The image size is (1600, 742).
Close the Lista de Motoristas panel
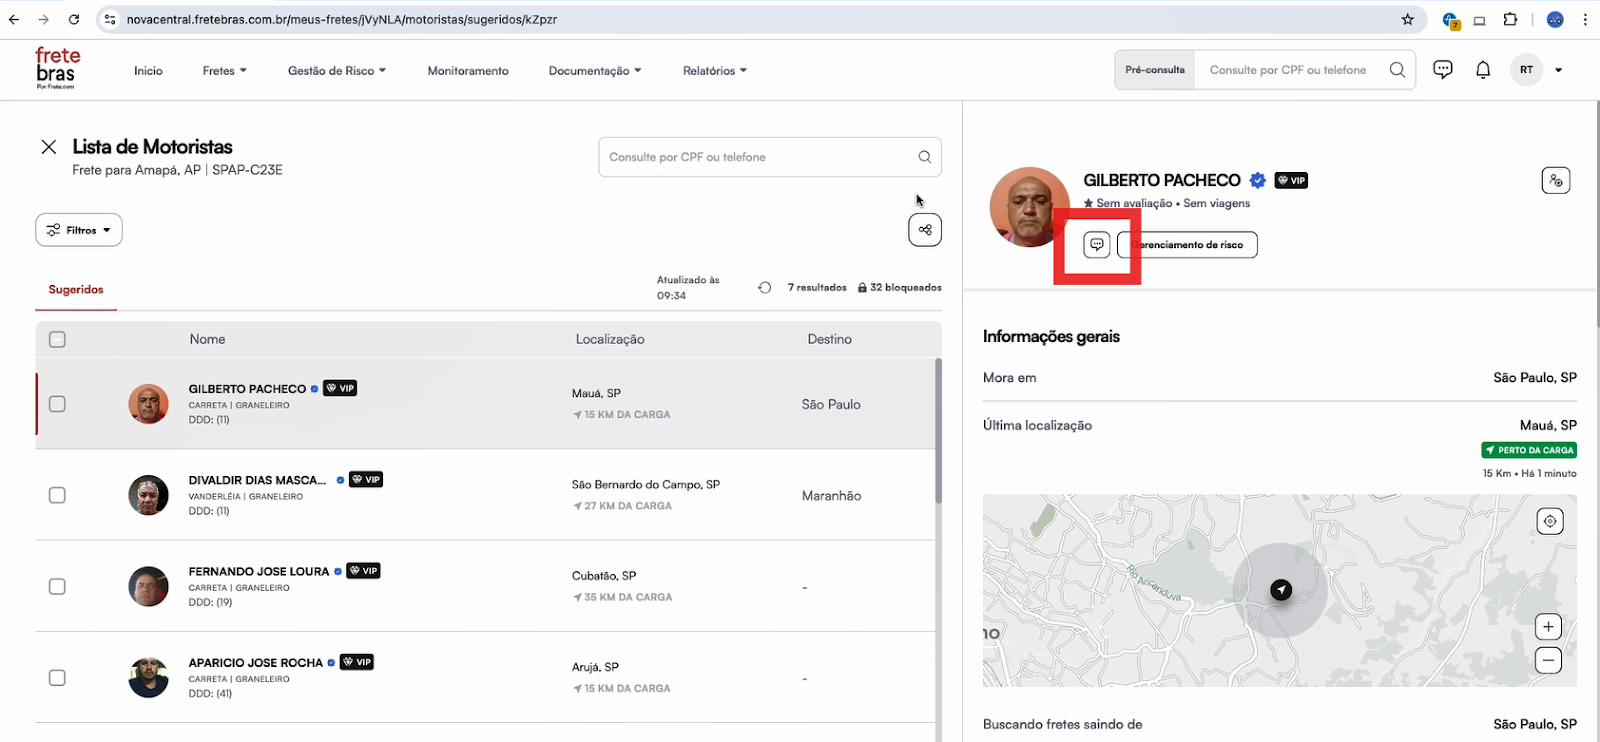[49, 147]
